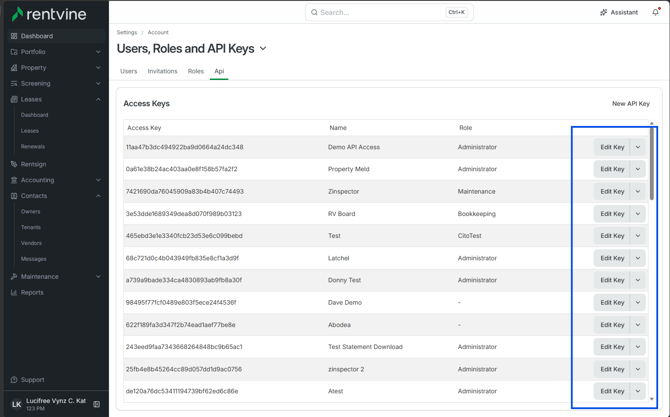Viewport: 670px width, 417px height.
Task: Expand the Portfolio menu chevron
Action: click(98, 52)
